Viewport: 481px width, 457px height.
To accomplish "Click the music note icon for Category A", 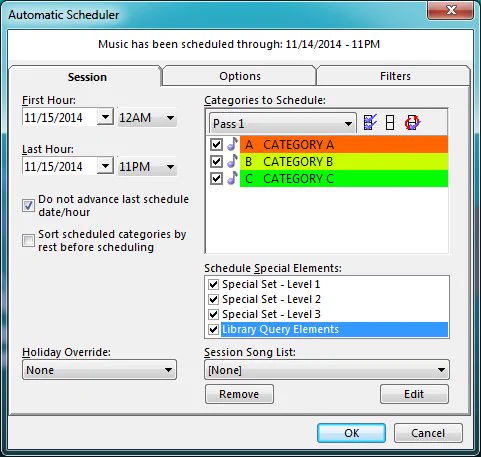I will coord(233,144).
